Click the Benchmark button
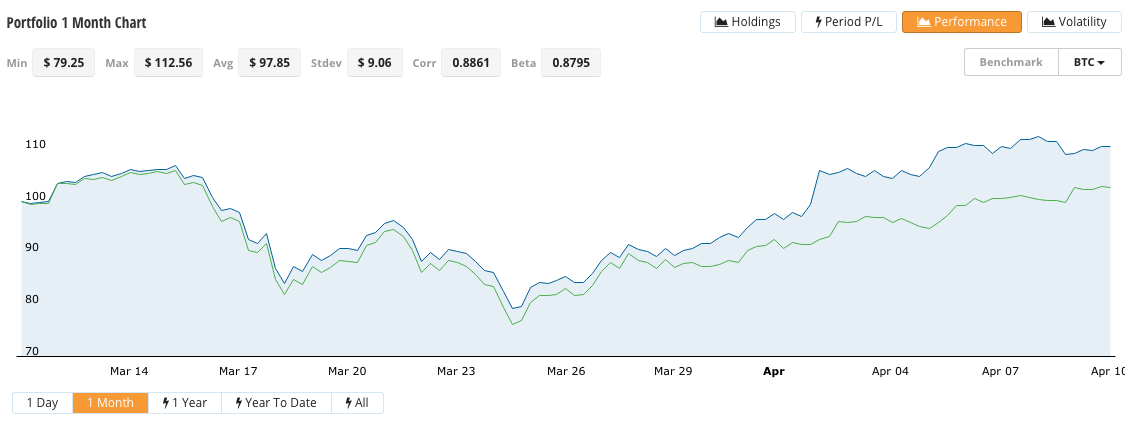This screenshot has width=1125, height=422. click(x=1011, y=62)
